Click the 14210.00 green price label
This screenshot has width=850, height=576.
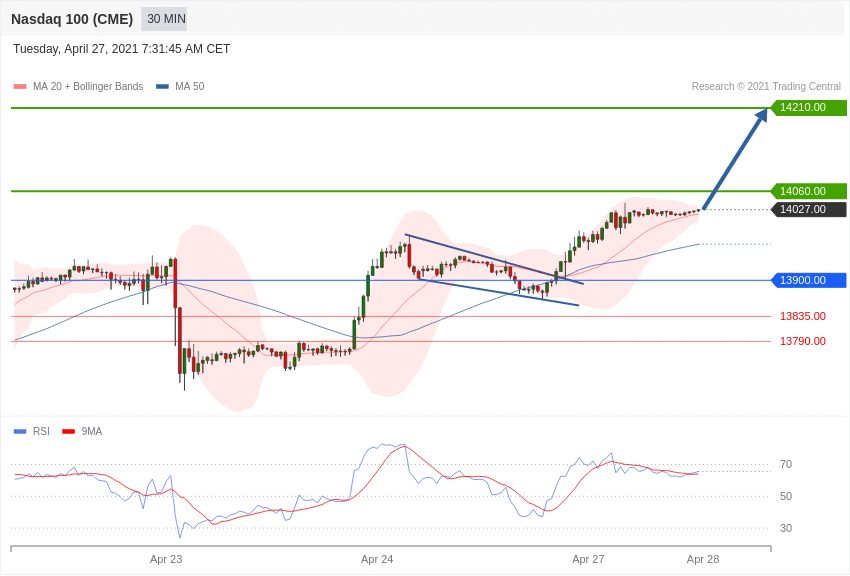808,107
